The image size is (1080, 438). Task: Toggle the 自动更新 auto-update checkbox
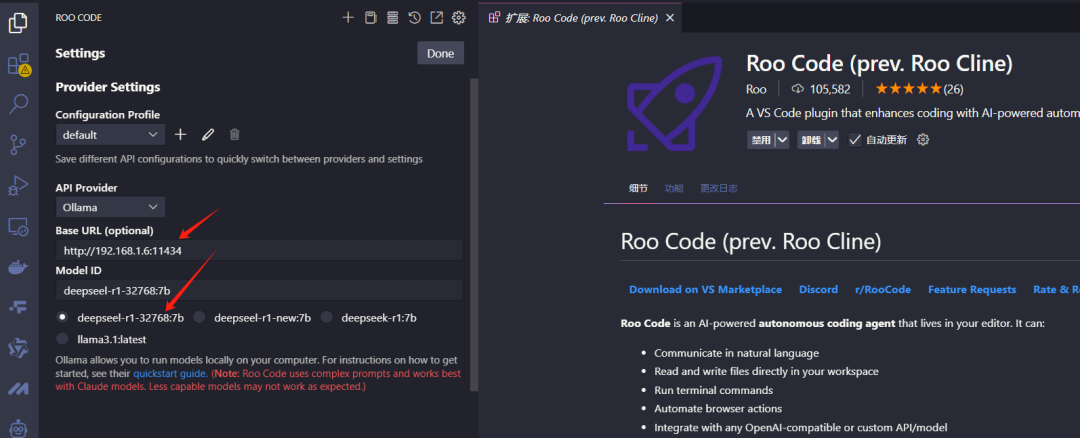855,140
